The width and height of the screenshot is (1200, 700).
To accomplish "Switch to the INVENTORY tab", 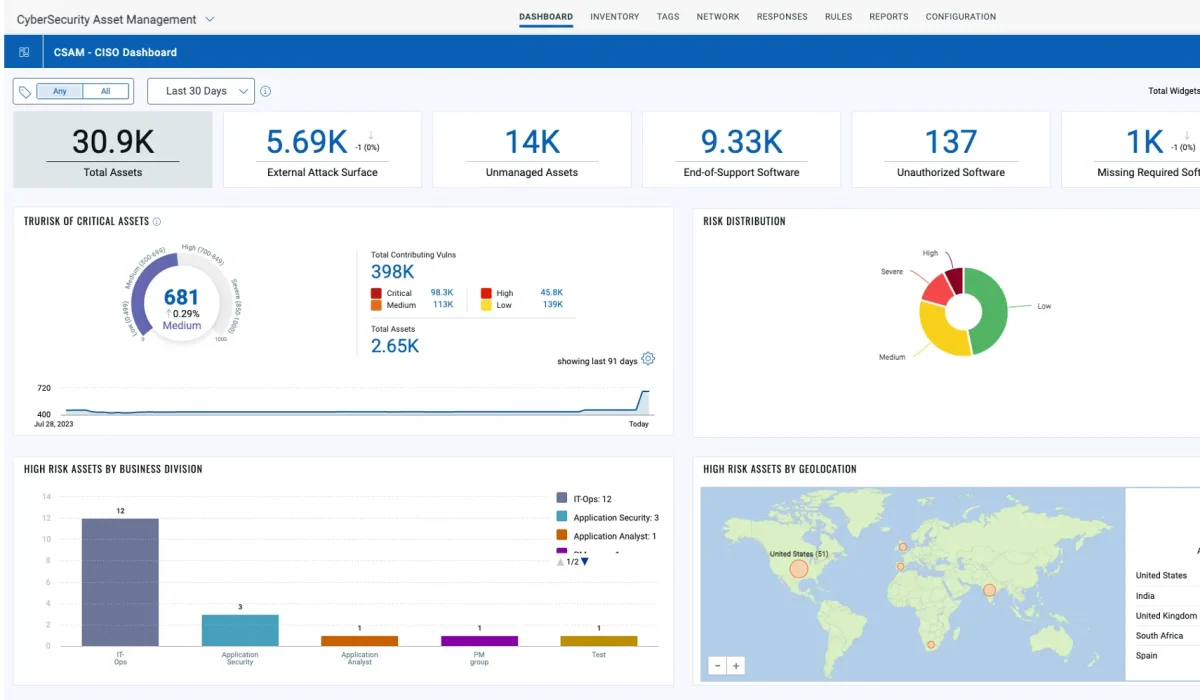I will (614, 16).
